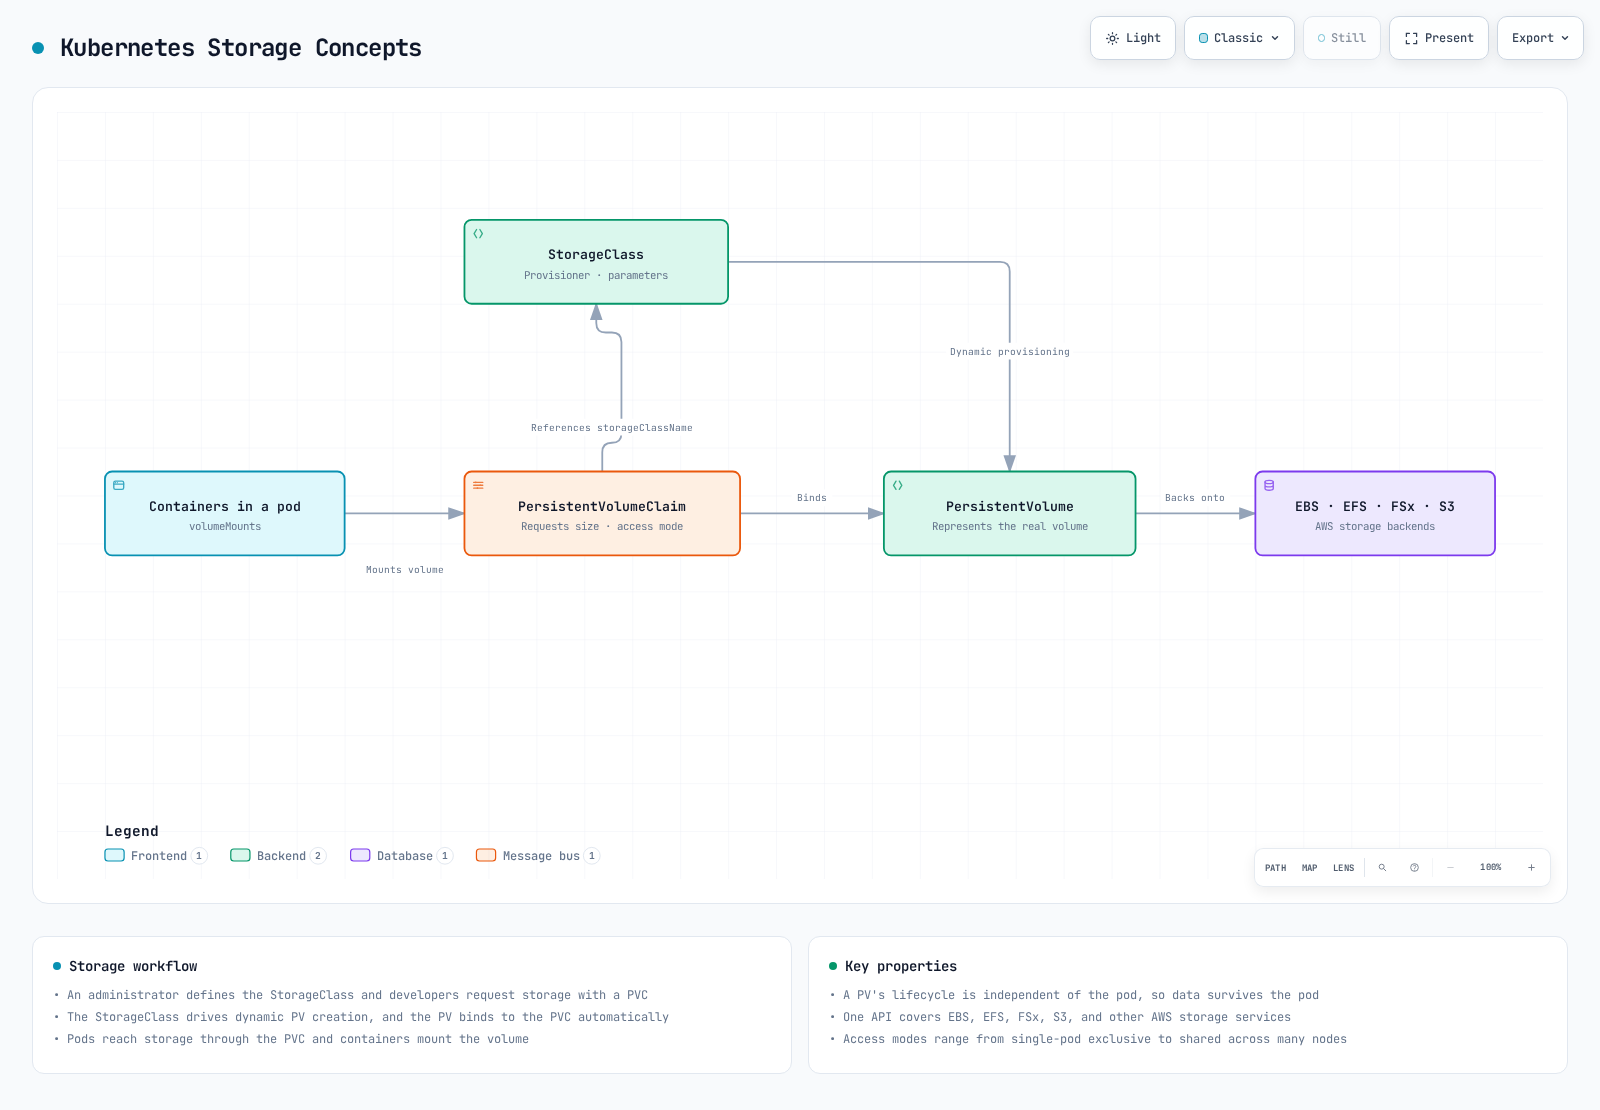Click the code icon on StorageClass node
Viewport: 1600px width, 1110px height.
coord(478,234)
